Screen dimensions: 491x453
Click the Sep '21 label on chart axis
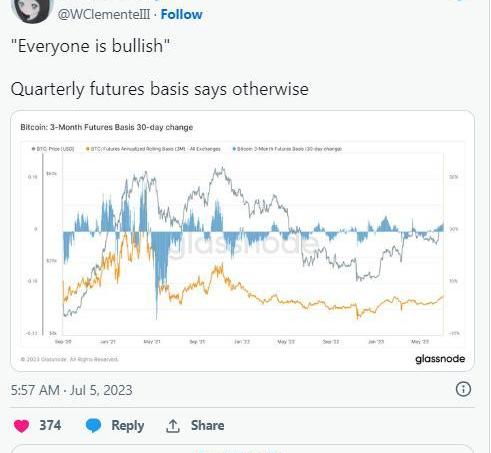tap(197, 342)
